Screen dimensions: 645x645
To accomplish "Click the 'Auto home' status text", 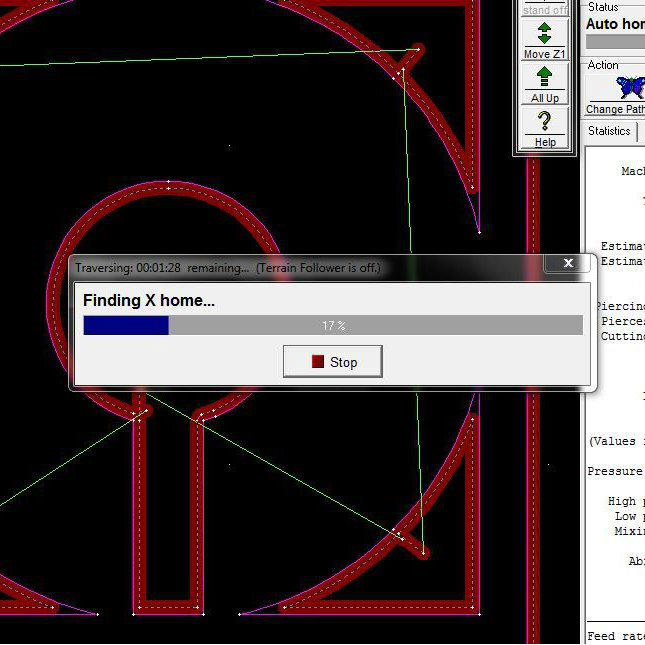I will [x=614, y=24].
